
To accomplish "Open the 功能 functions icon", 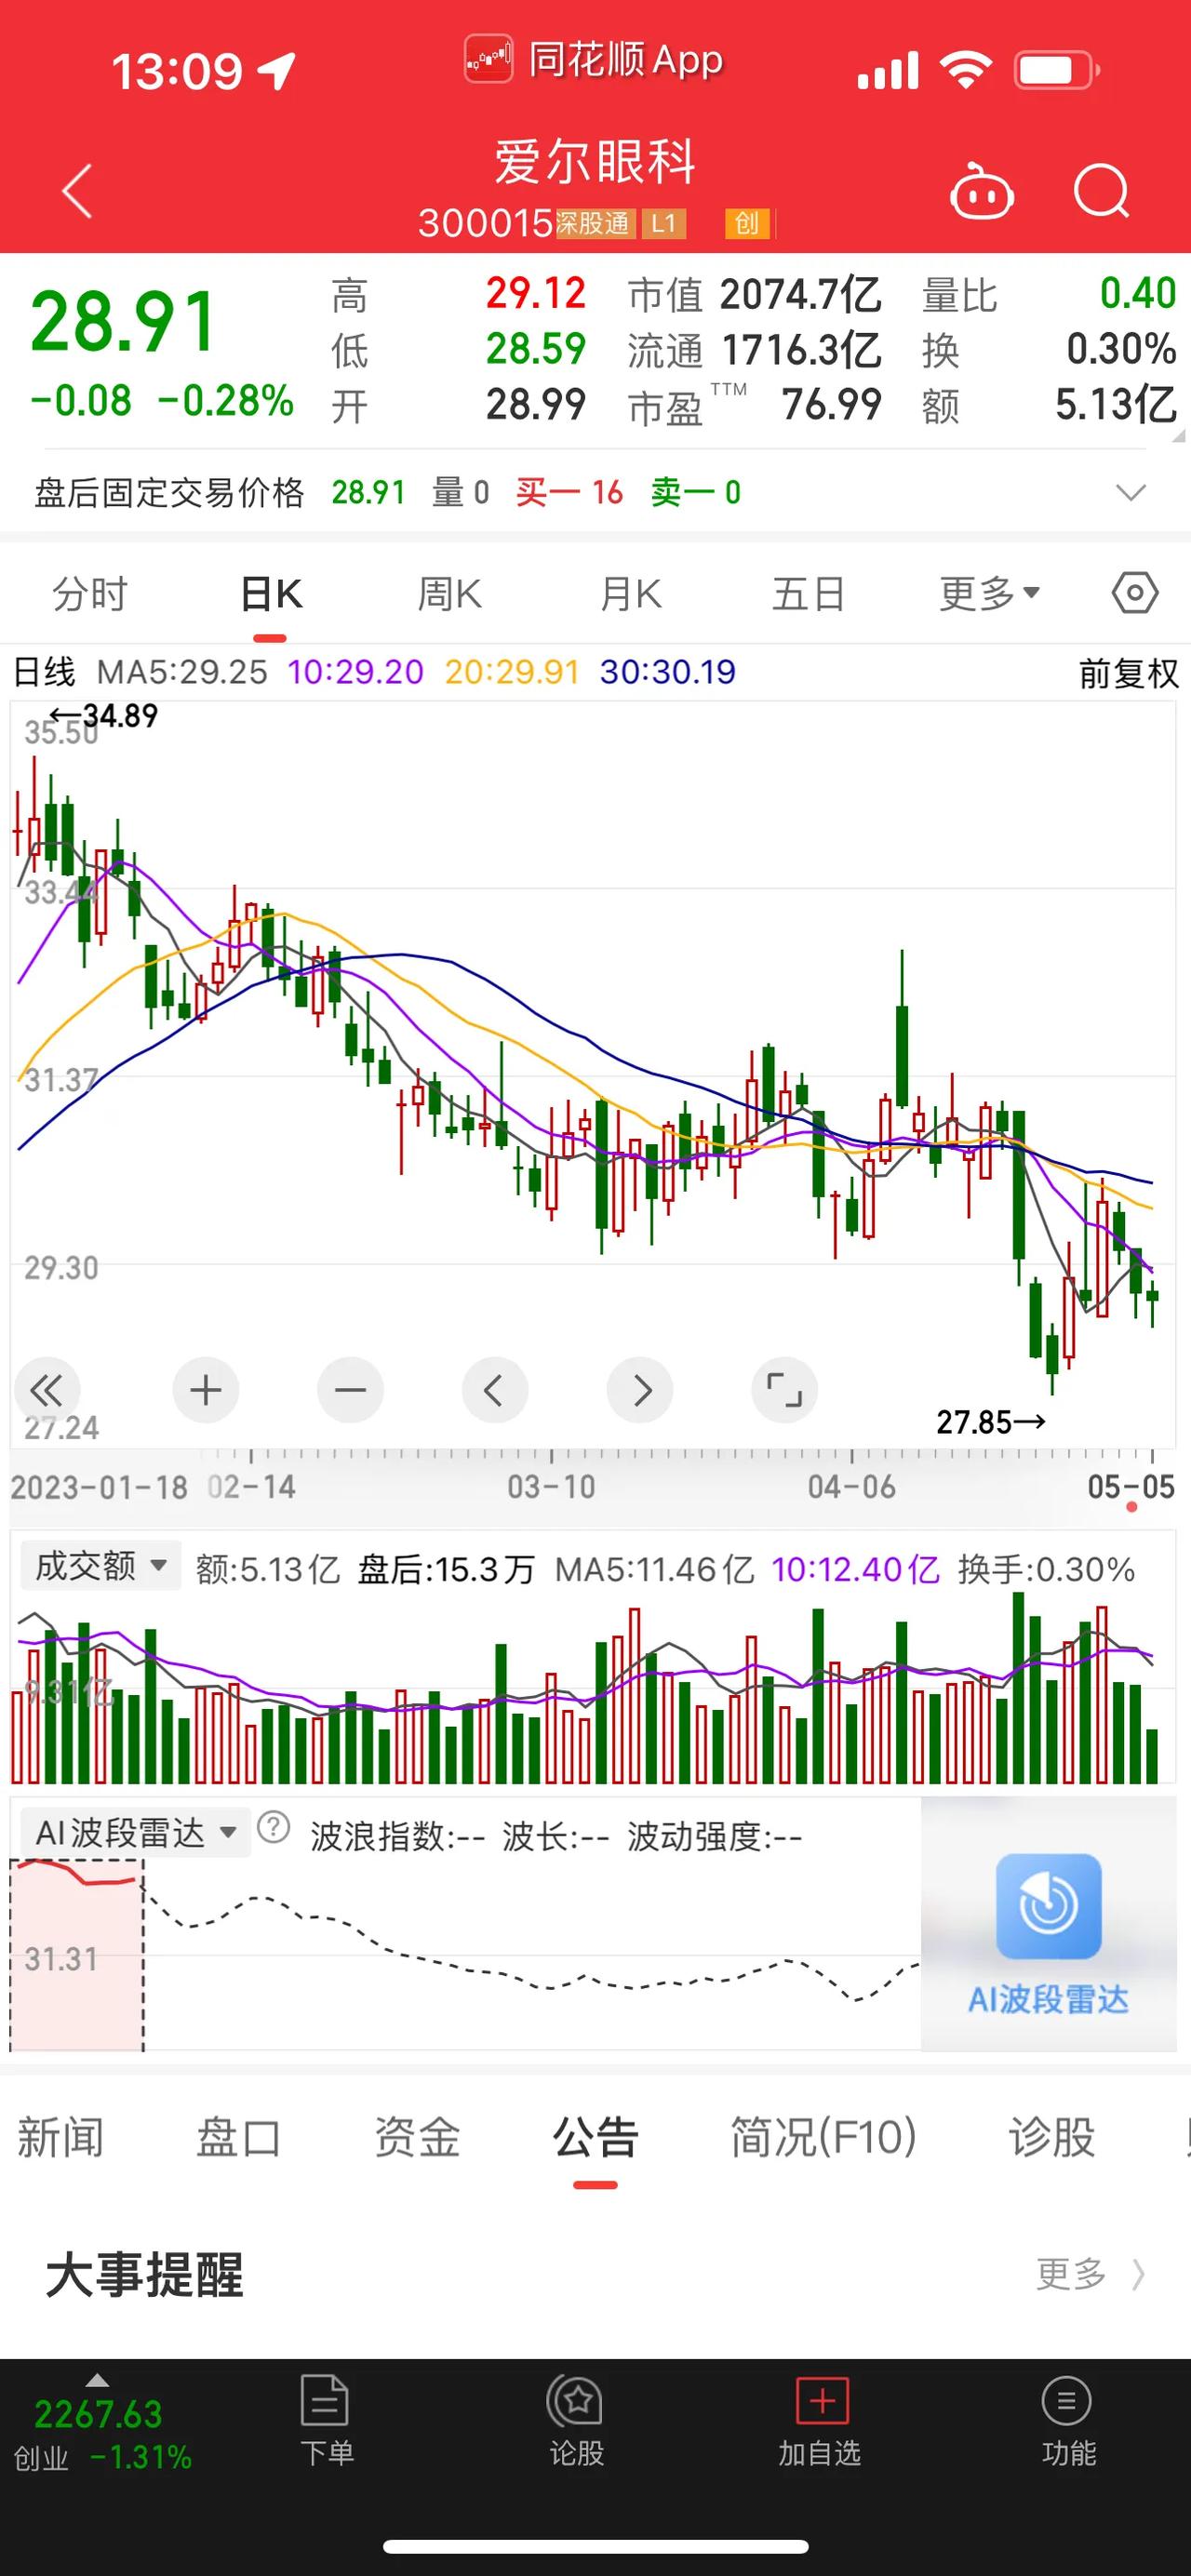I will 1068,2421.
